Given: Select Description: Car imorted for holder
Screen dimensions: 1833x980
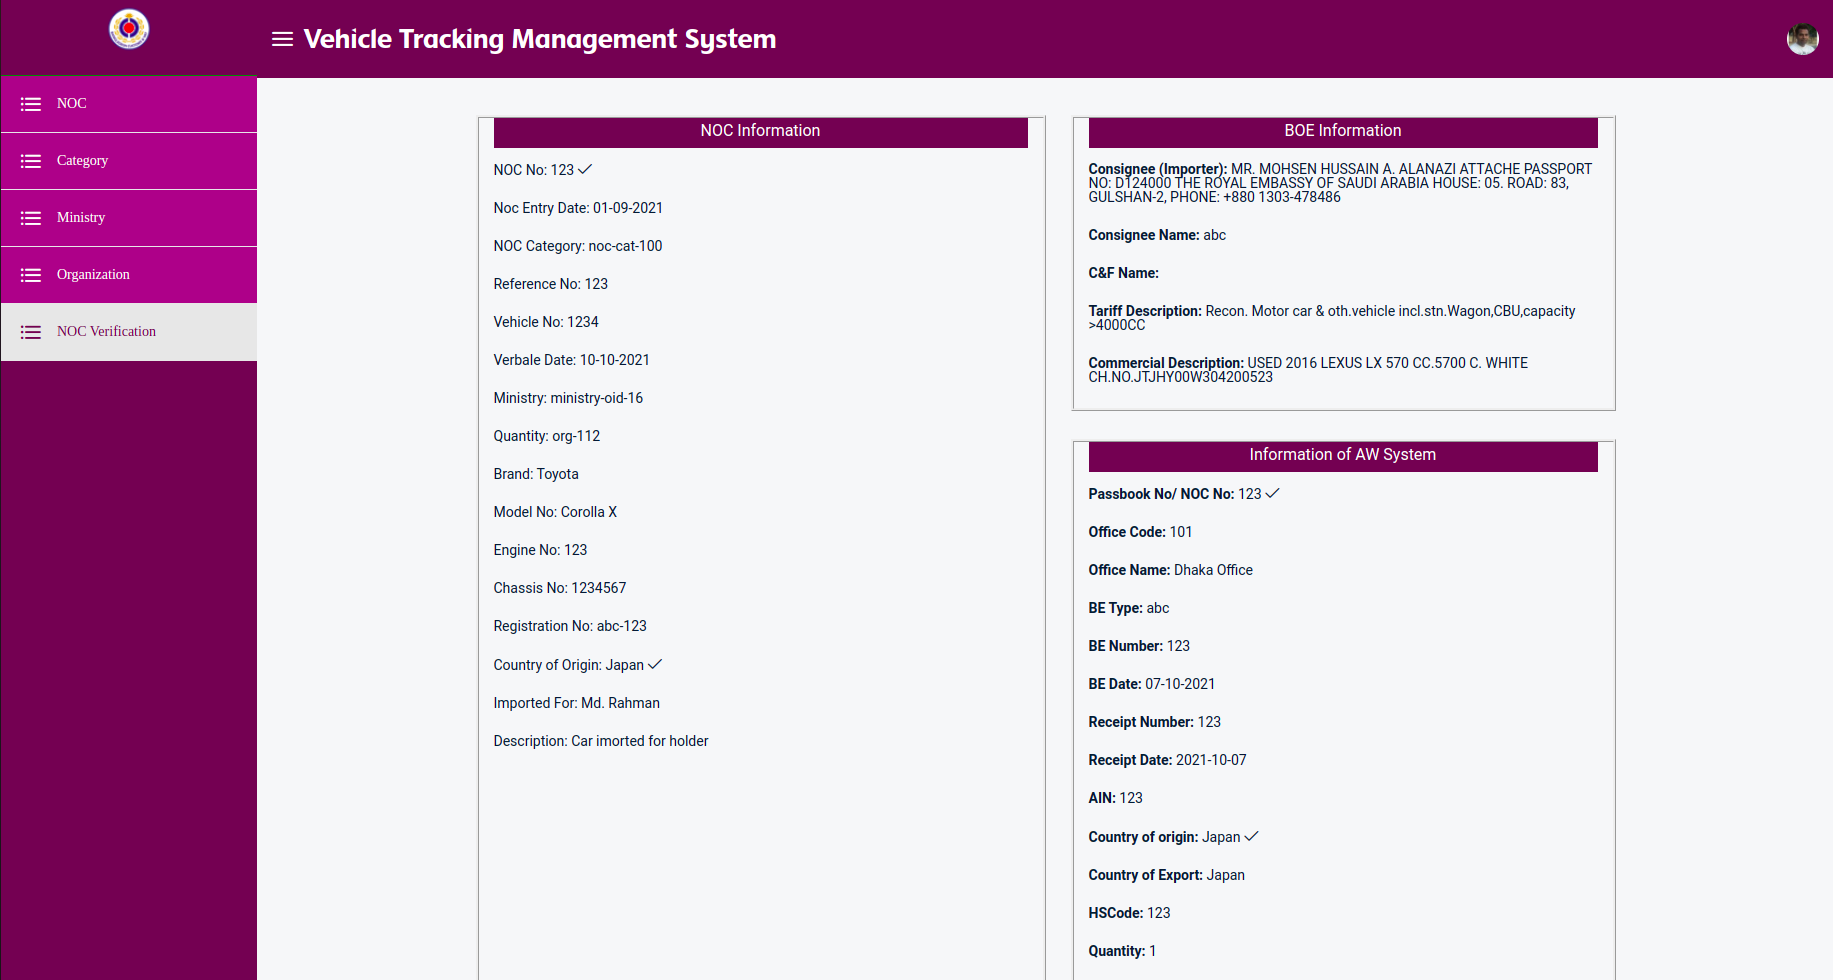Looking at the screenshot, I should [x=601, y=741].
